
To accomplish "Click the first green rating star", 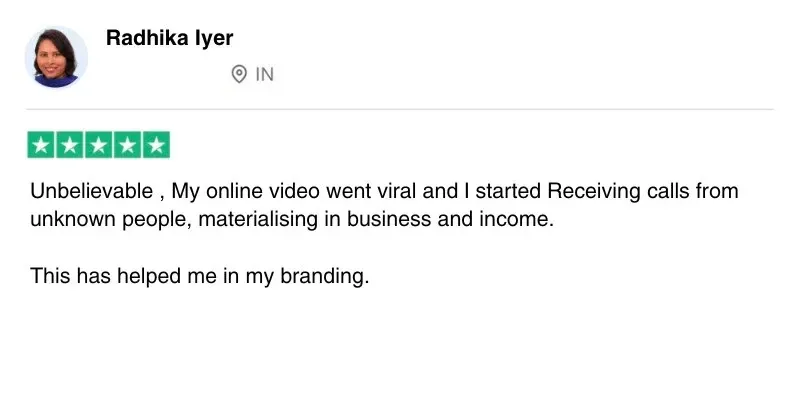I will coord(42,145).
